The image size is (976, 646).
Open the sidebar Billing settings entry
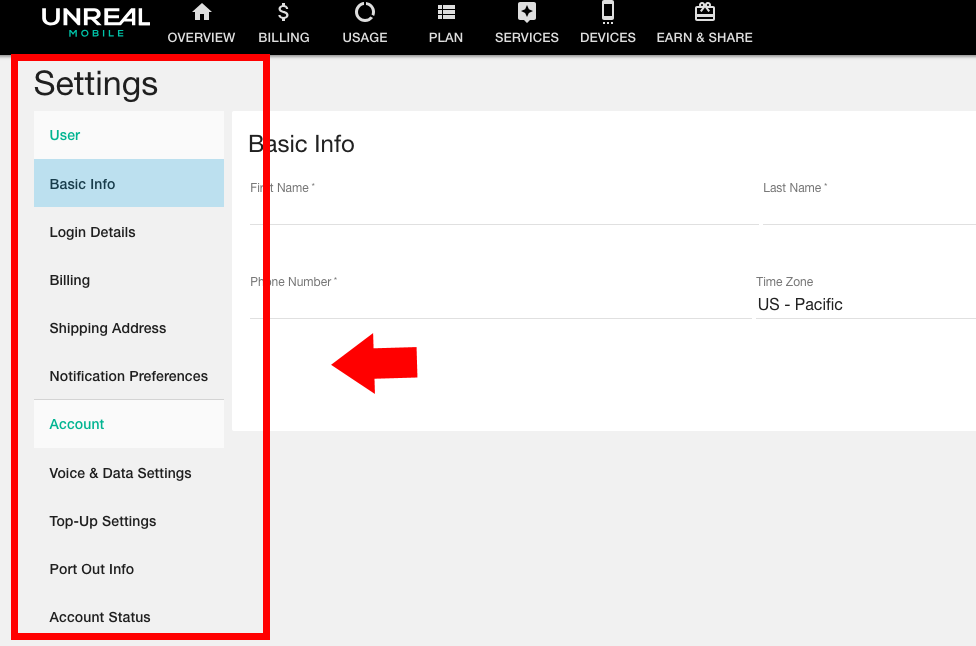point(129,280)
